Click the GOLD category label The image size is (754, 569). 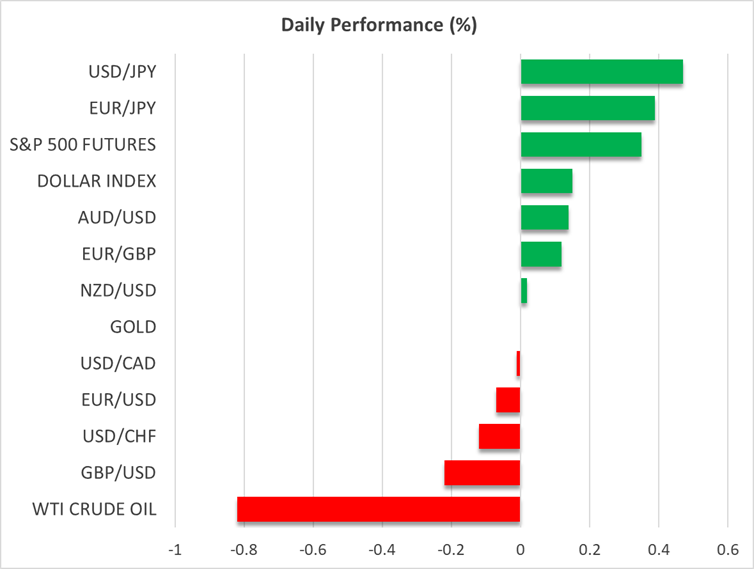click(133, 326)
